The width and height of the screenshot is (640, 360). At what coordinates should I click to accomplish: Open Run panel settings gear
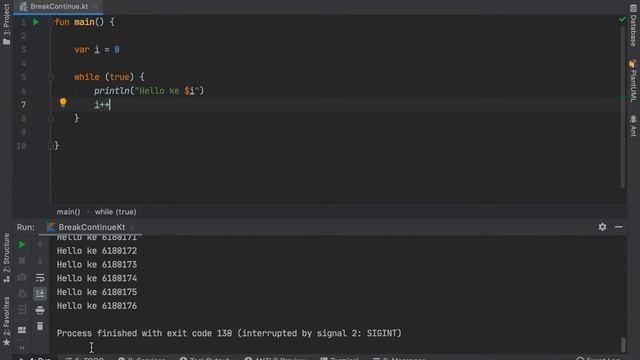point(602,227)
